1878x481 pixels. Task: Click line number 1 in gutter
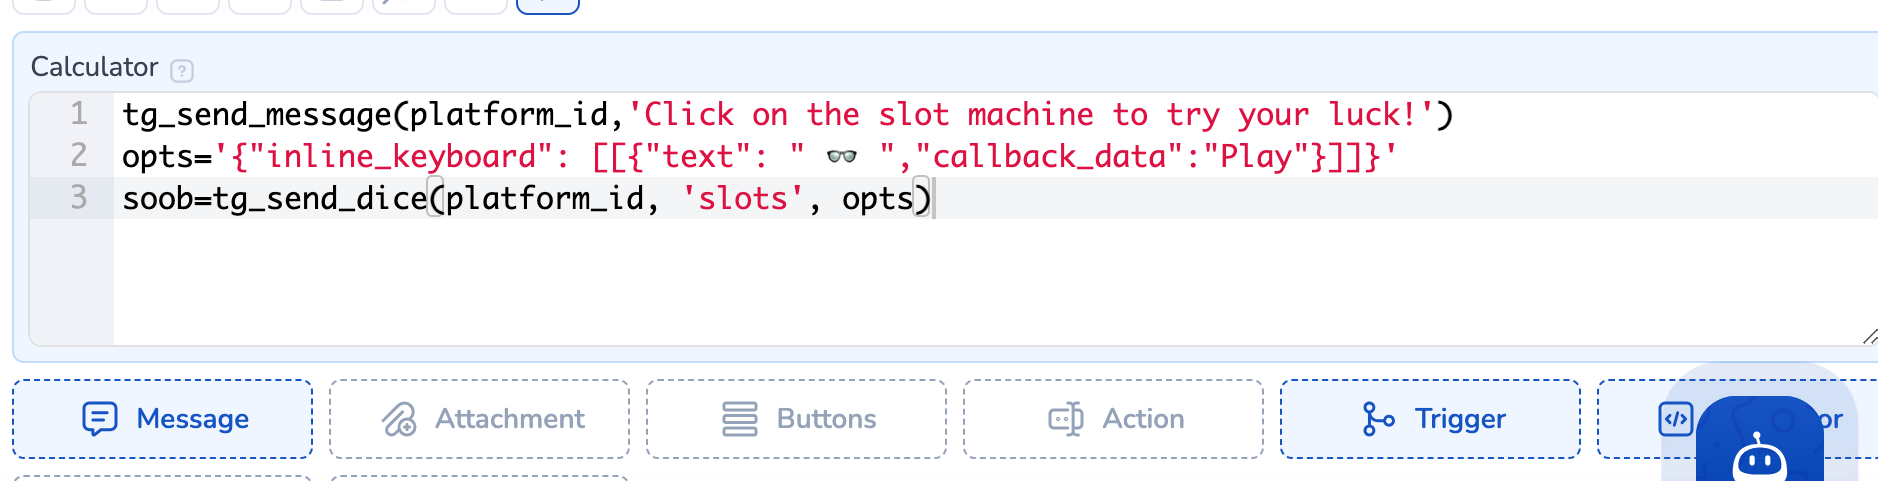tap(79, 114)
